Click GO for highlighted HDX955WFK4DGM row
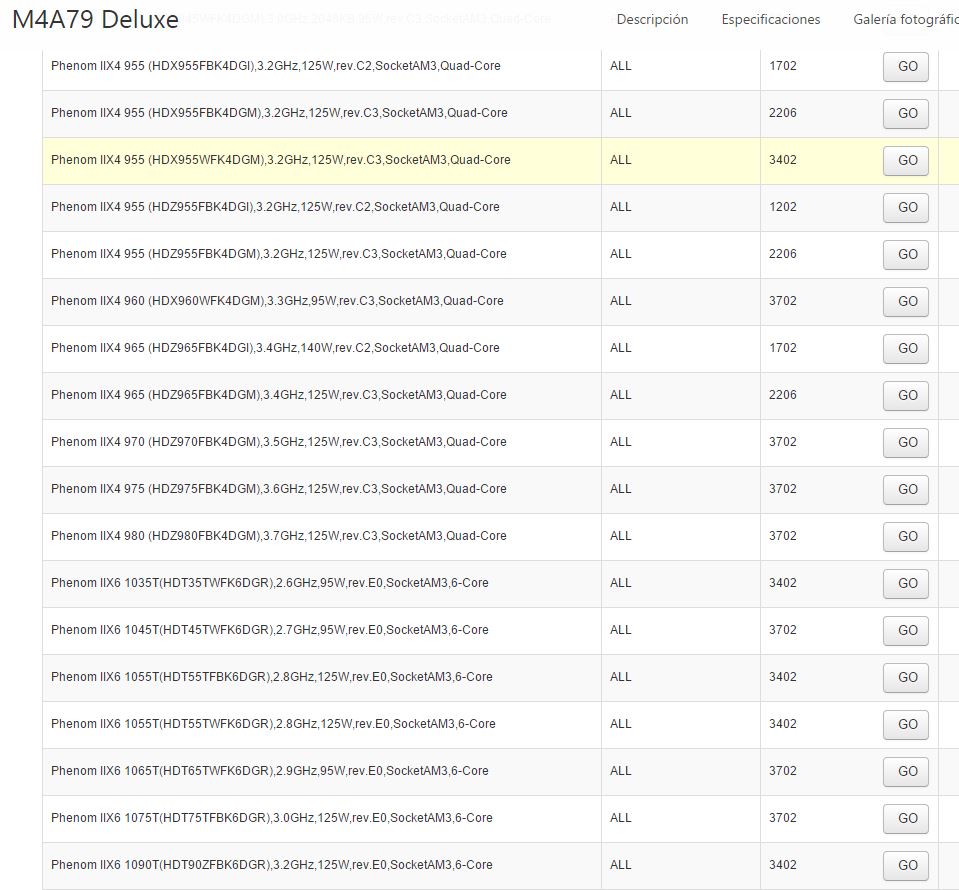Viewport: 959px width, 890px height. coord(906,161)
